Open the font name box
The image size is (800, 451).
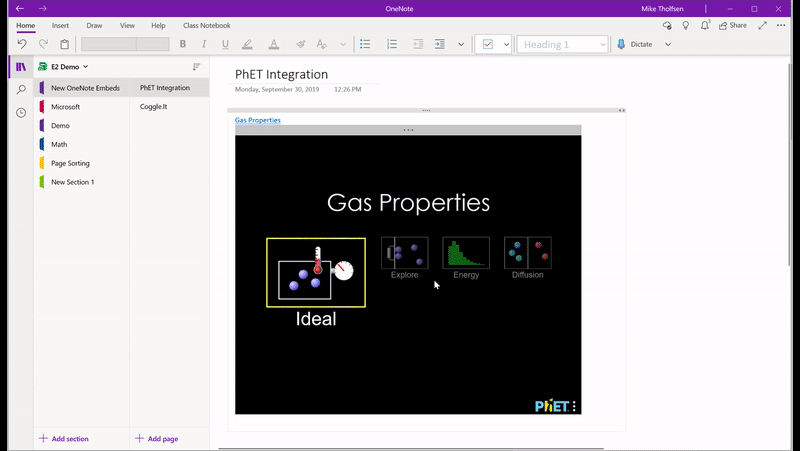pyautogui.click(x=109, y=44)
